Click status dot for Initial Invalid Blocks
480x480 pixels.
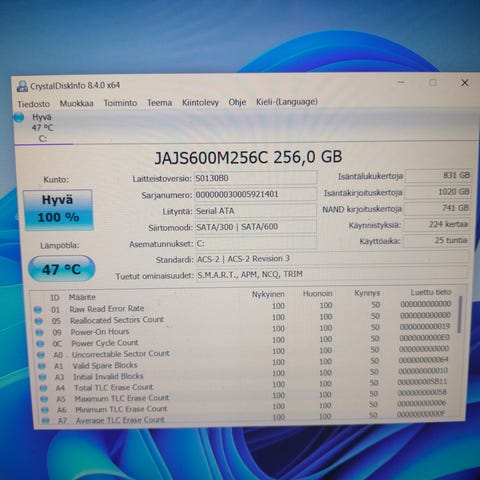click(42, 377)
